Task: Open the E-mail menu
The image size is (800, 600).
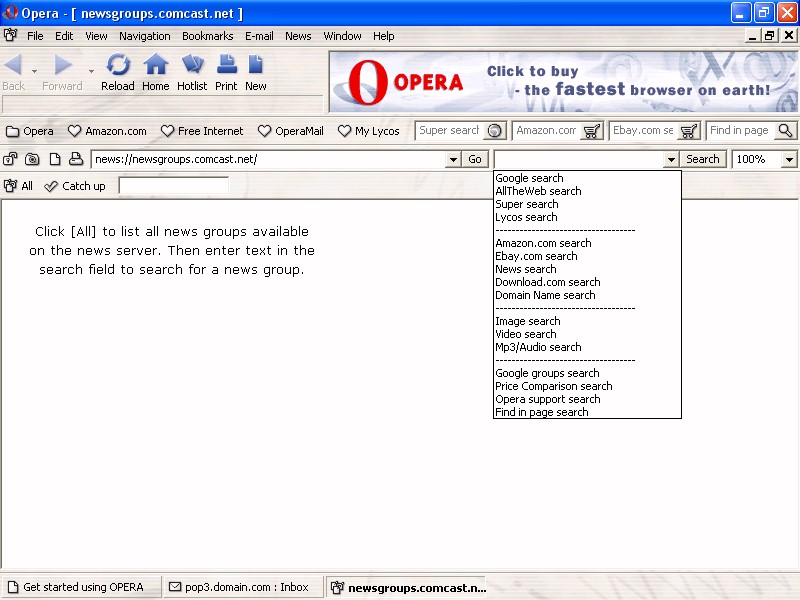Action: (259, 36)
